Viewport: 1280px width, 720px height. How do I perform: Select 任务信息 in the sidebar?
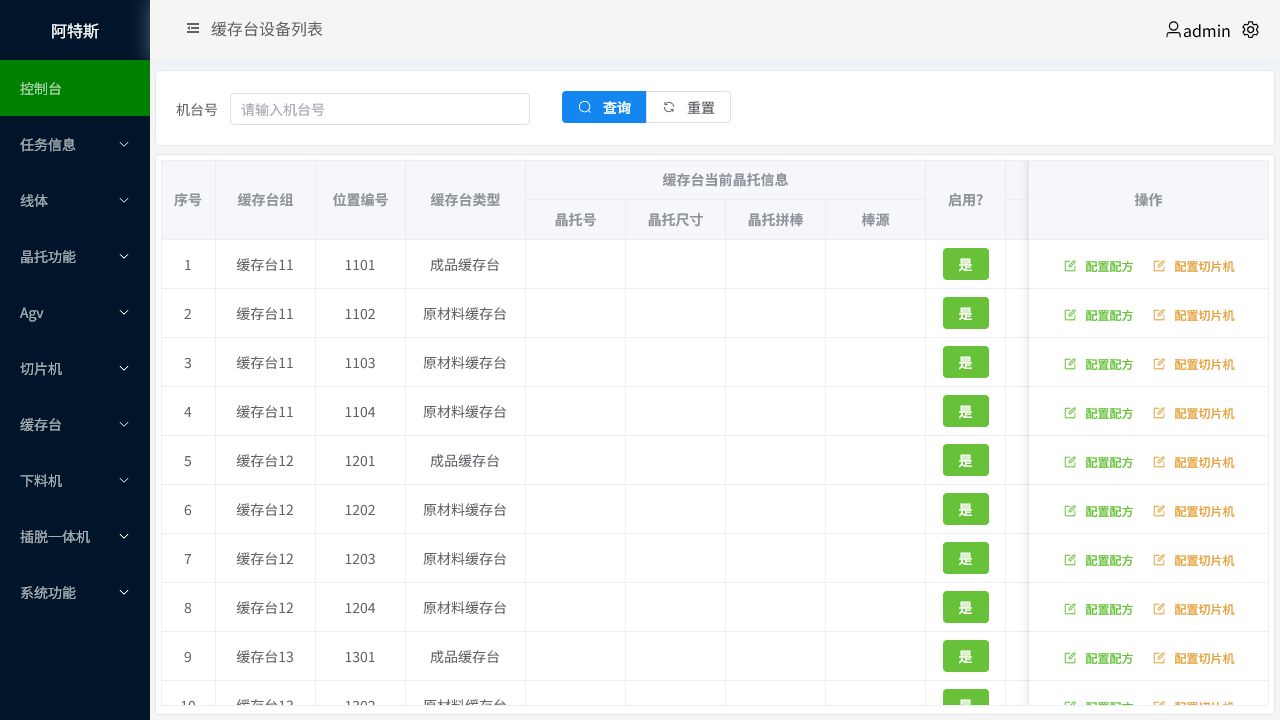click(x=75, y=144)
